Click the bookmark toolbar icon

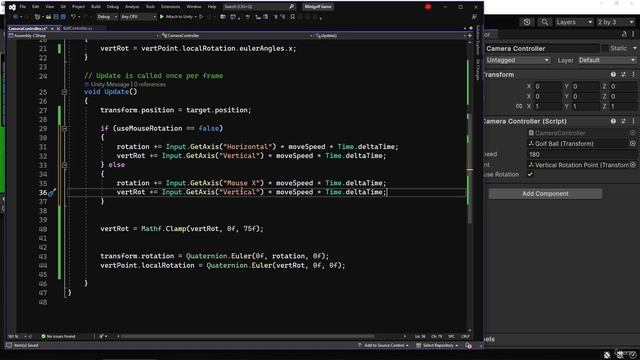(292, 17)
